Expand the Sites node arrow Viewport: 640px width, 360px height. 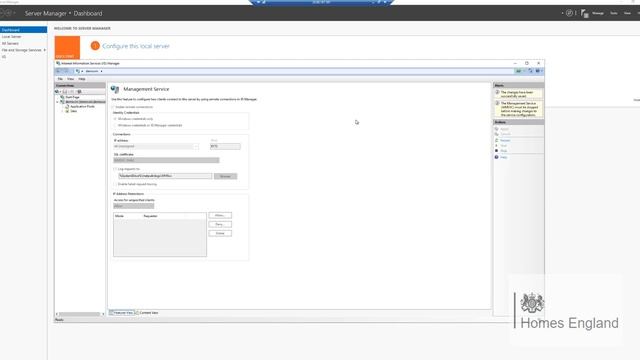click(x=62, y=111)
